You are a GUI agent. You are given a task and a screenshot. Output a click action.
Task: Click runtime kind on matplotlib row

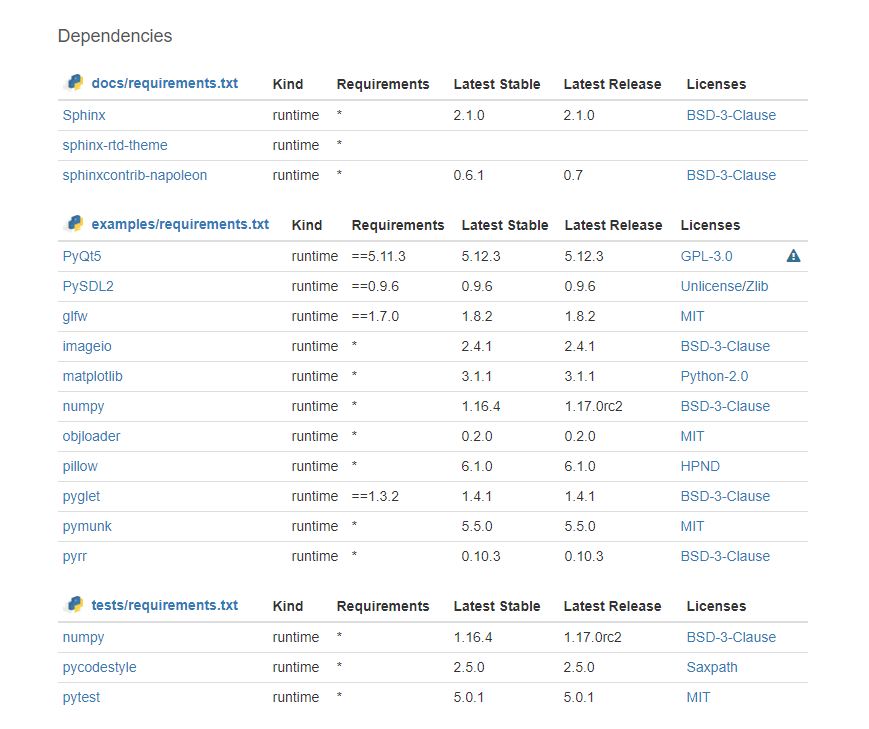(315, 376)
